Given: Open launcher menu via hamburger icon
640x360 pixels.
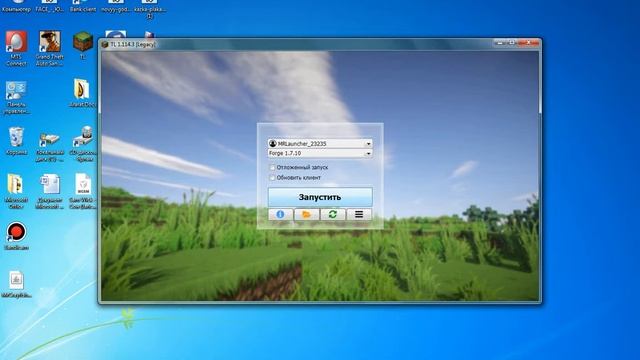Looking at the screenshot, I should click(359, 214).
